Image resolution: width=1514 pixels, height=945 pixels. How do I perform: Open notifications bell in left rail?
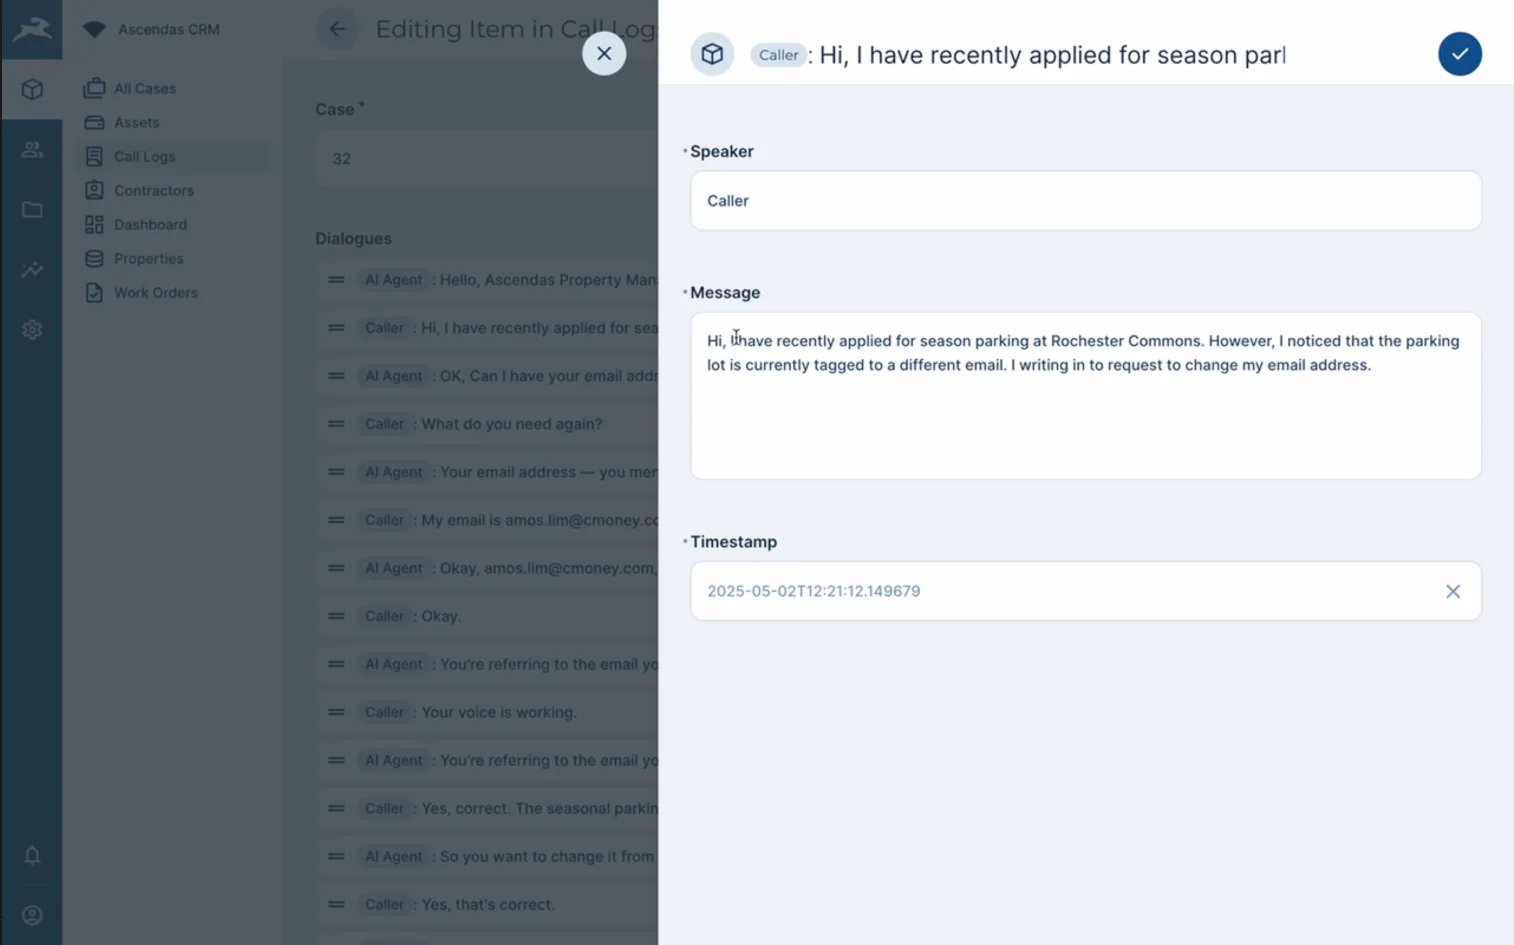[x=32, y=855]
